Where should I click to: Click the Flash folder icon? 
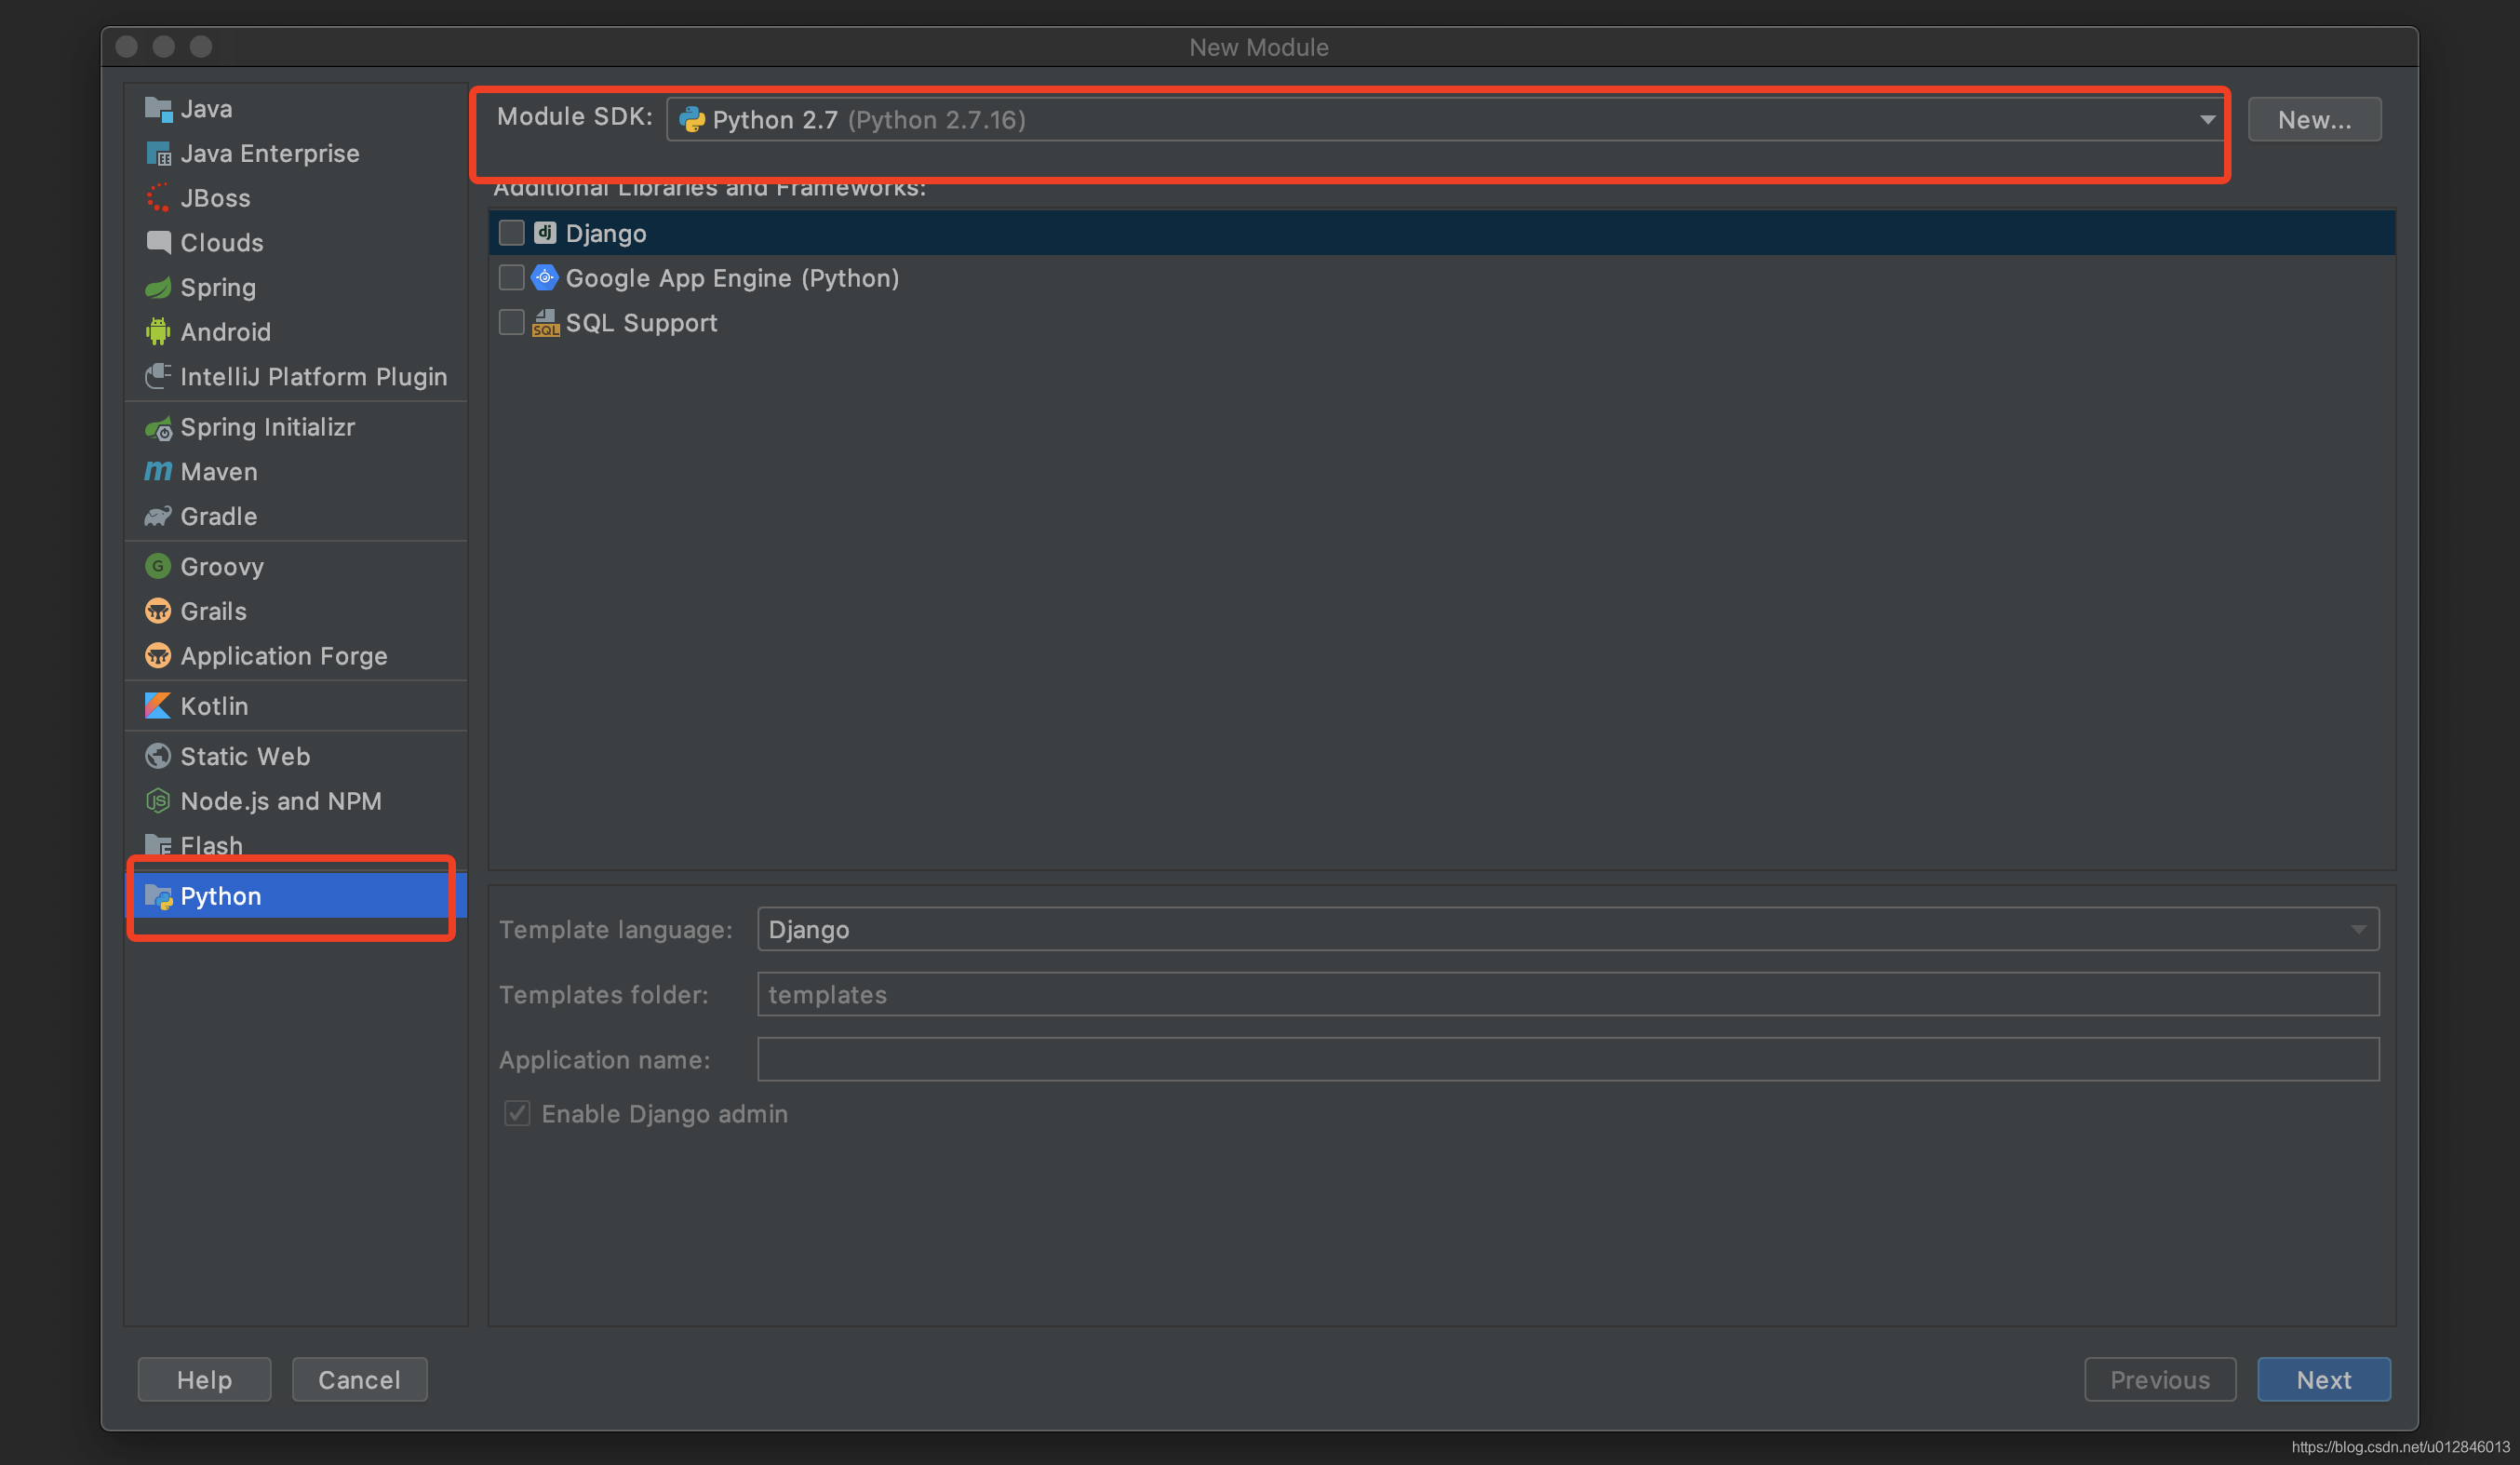click(x=158, y=846)
